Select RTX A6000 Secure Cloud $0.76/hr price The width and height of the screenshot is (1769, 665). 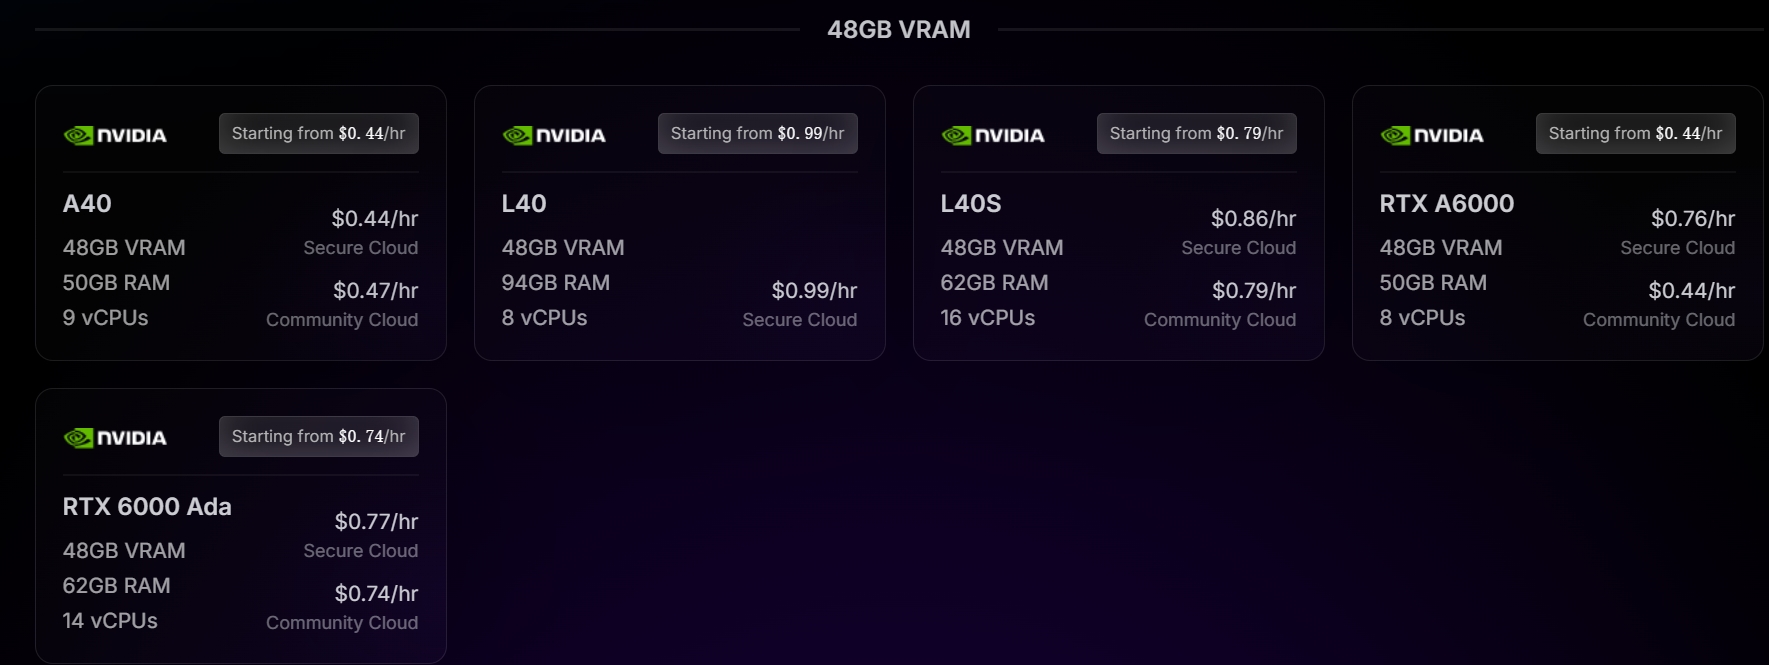(x=1693, y=219)
